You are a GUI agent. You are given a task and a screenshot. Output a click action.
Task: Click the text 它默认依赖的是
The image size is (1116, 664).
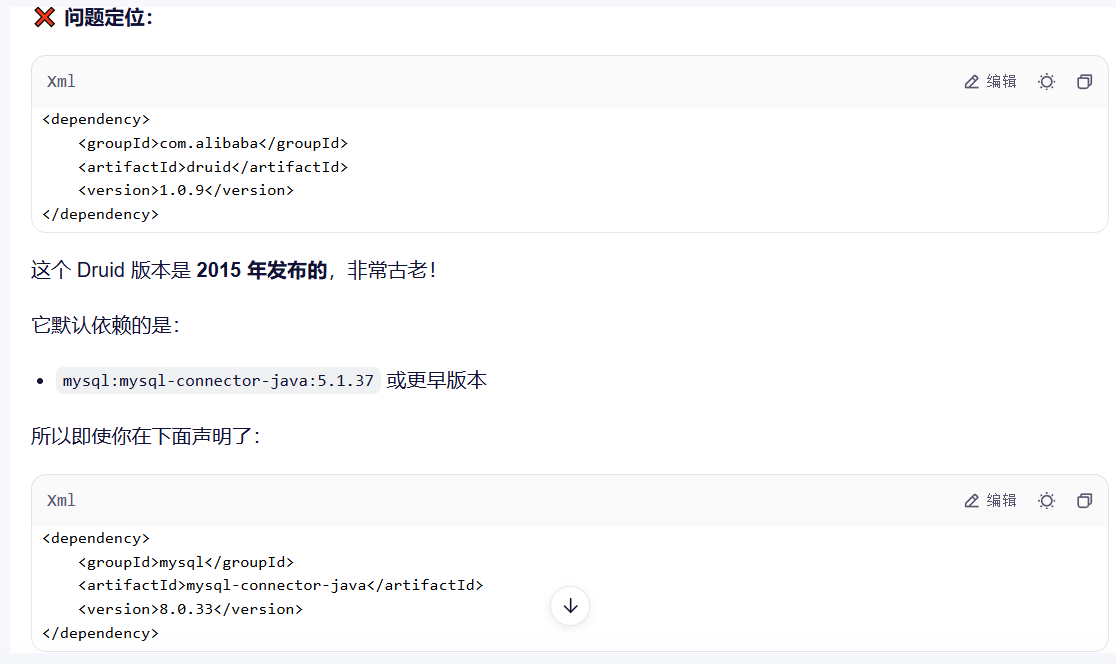tap(105, 325)
